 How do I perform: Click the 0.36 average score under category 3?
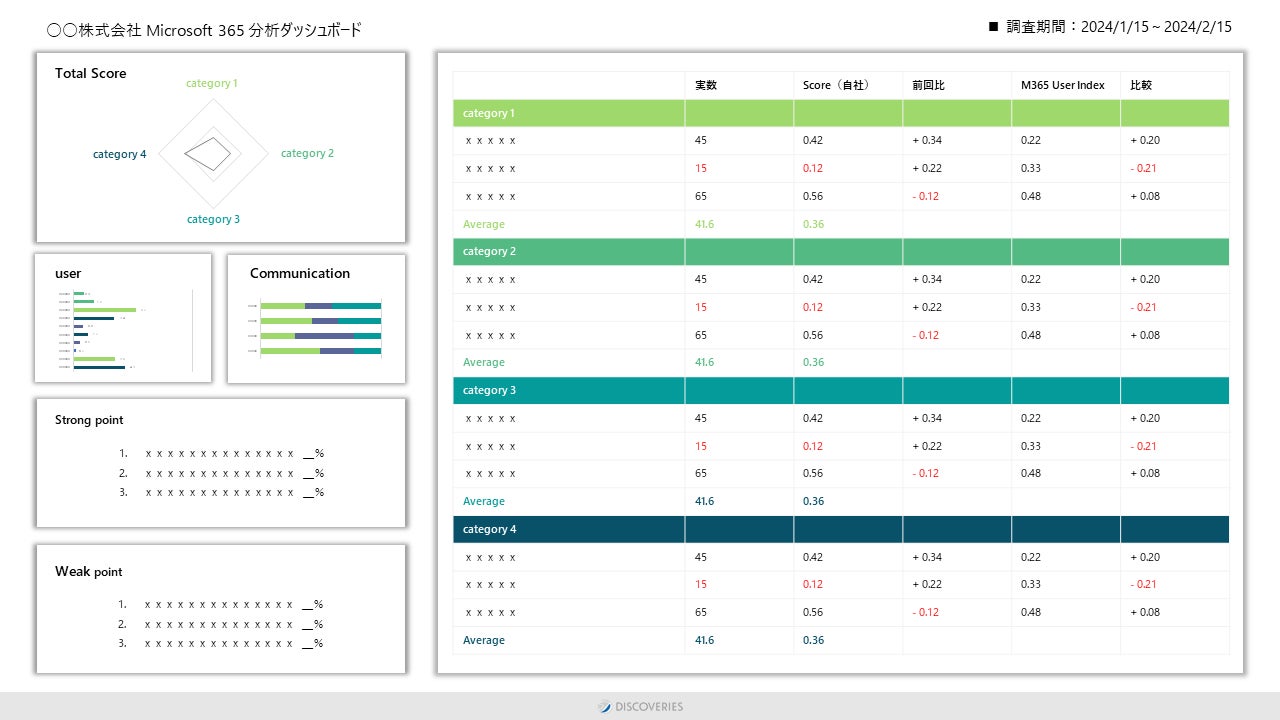[x=814, y=501]
